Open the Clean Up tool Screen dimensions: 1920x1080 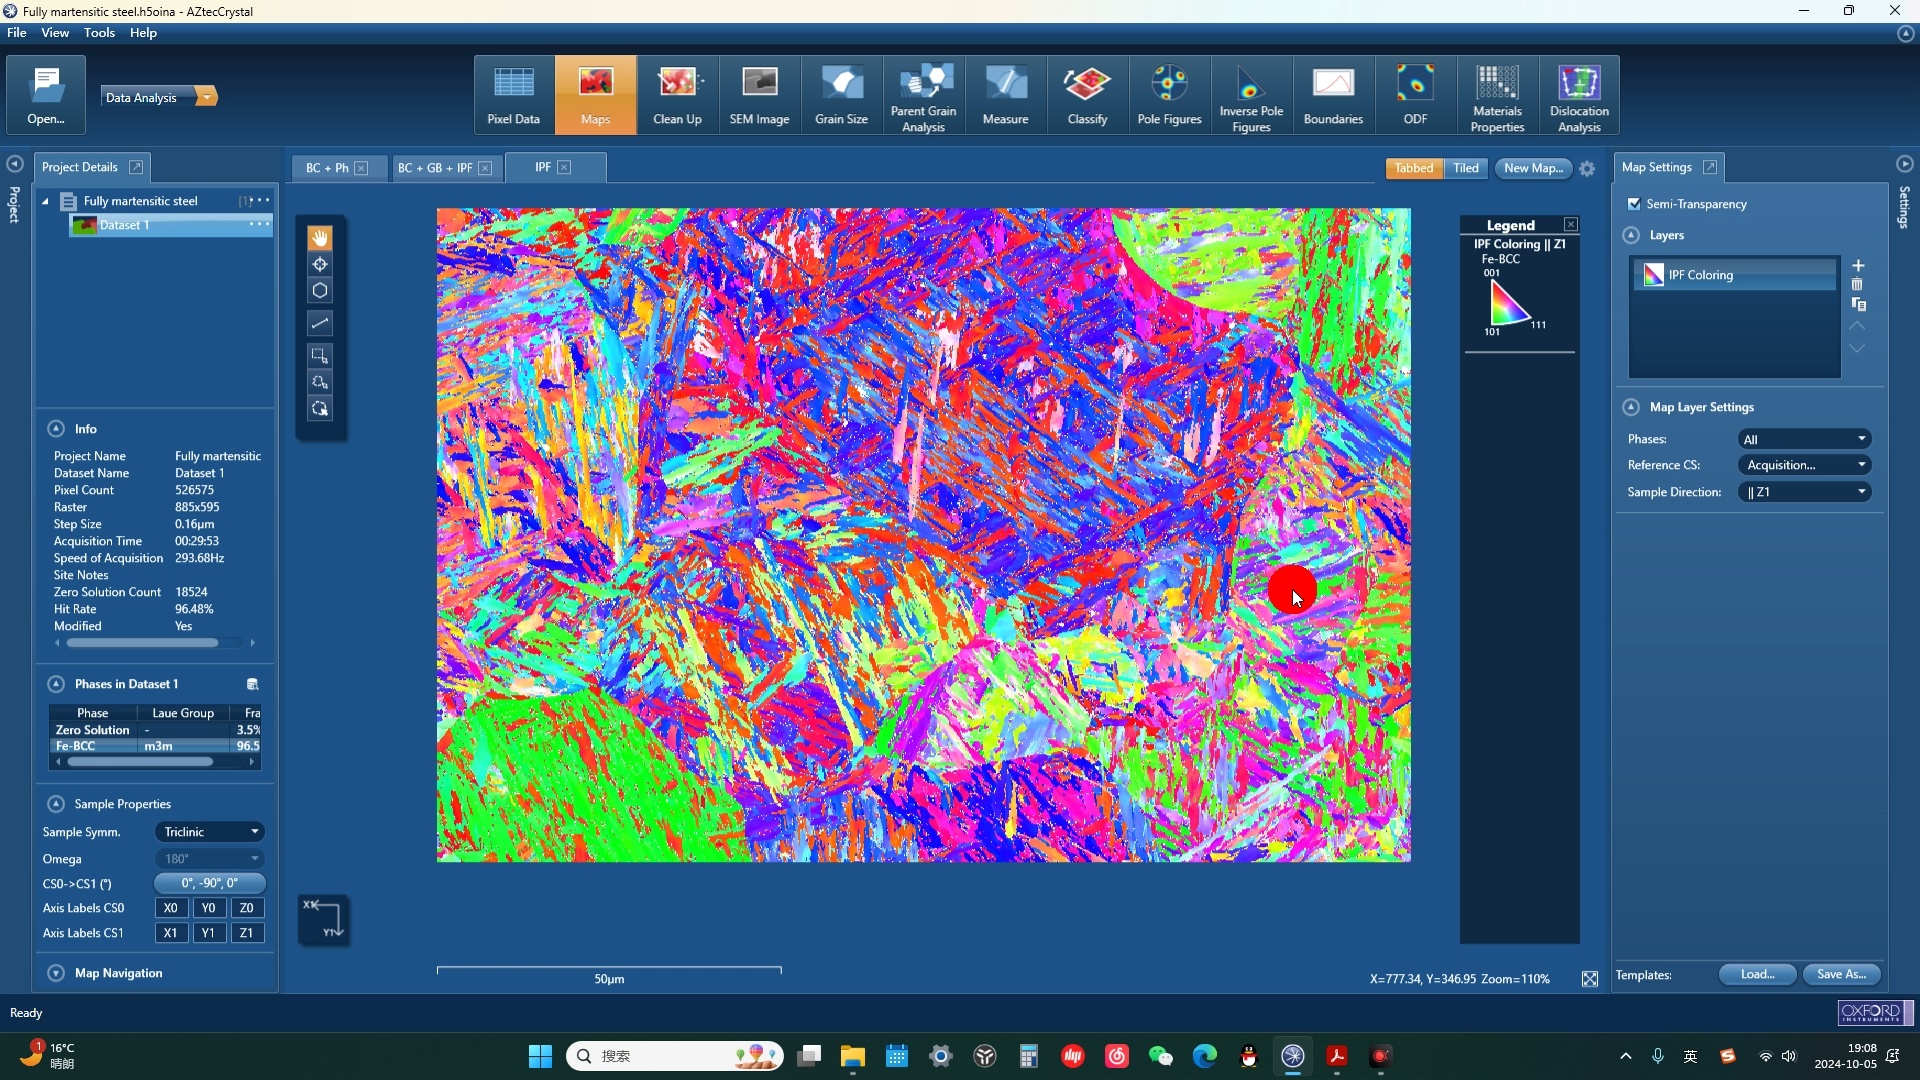tap(678, 96)
